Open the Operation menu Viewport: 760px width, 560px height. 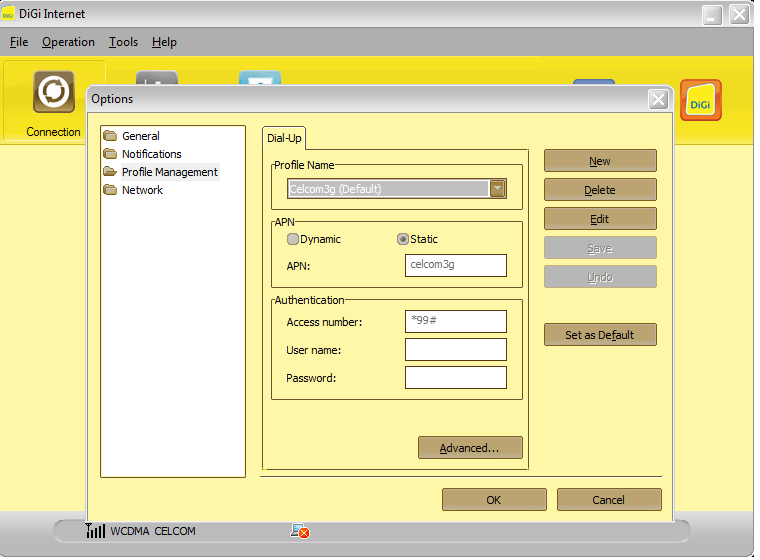[x=68, y=42]
